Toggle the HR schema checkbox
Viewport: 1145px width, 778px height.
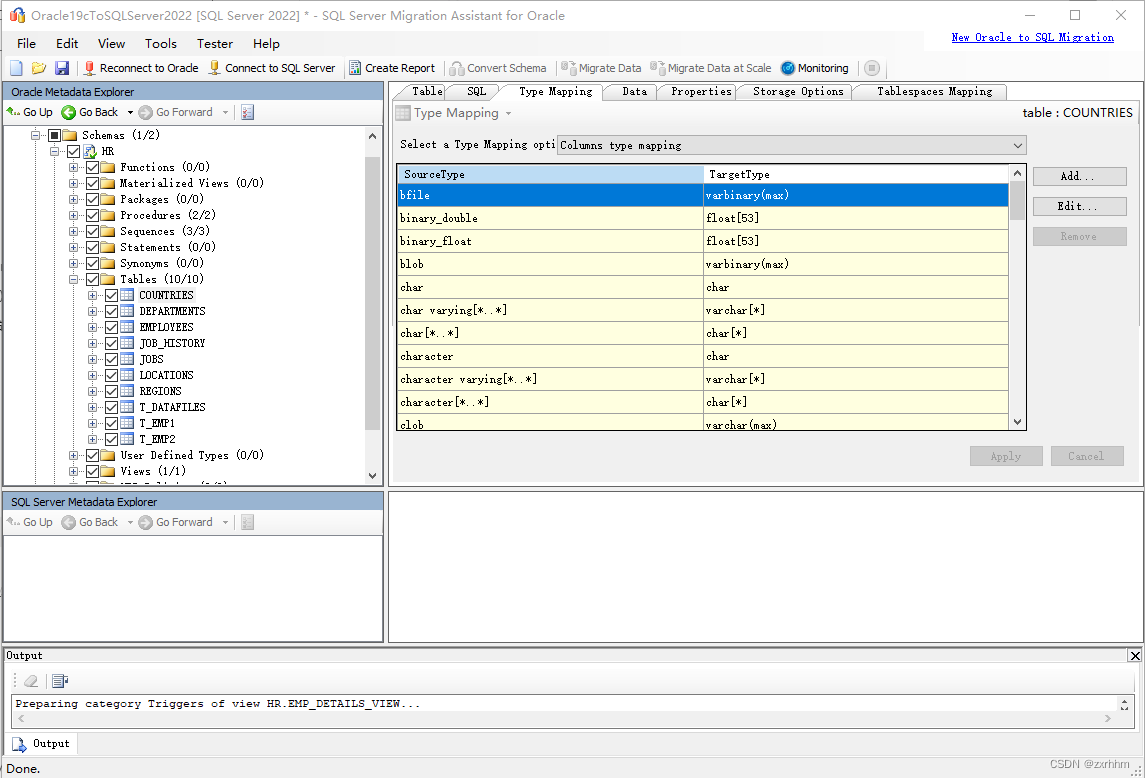pyautogui.click(x=73, y=151)
